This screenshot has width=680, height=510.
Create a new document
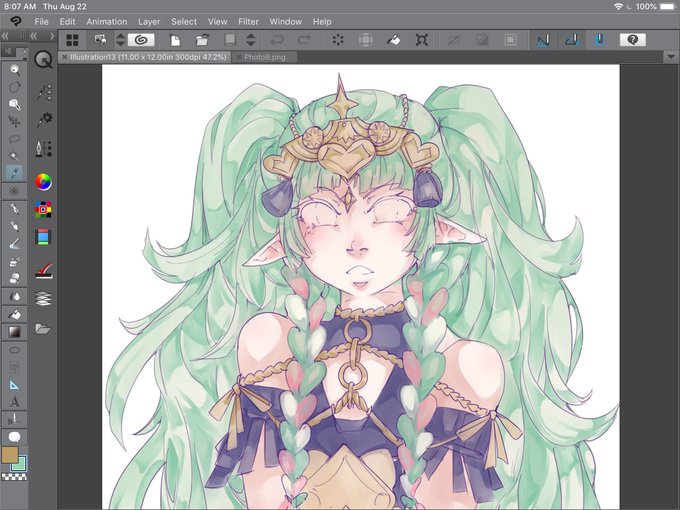[x=175, y=40]
